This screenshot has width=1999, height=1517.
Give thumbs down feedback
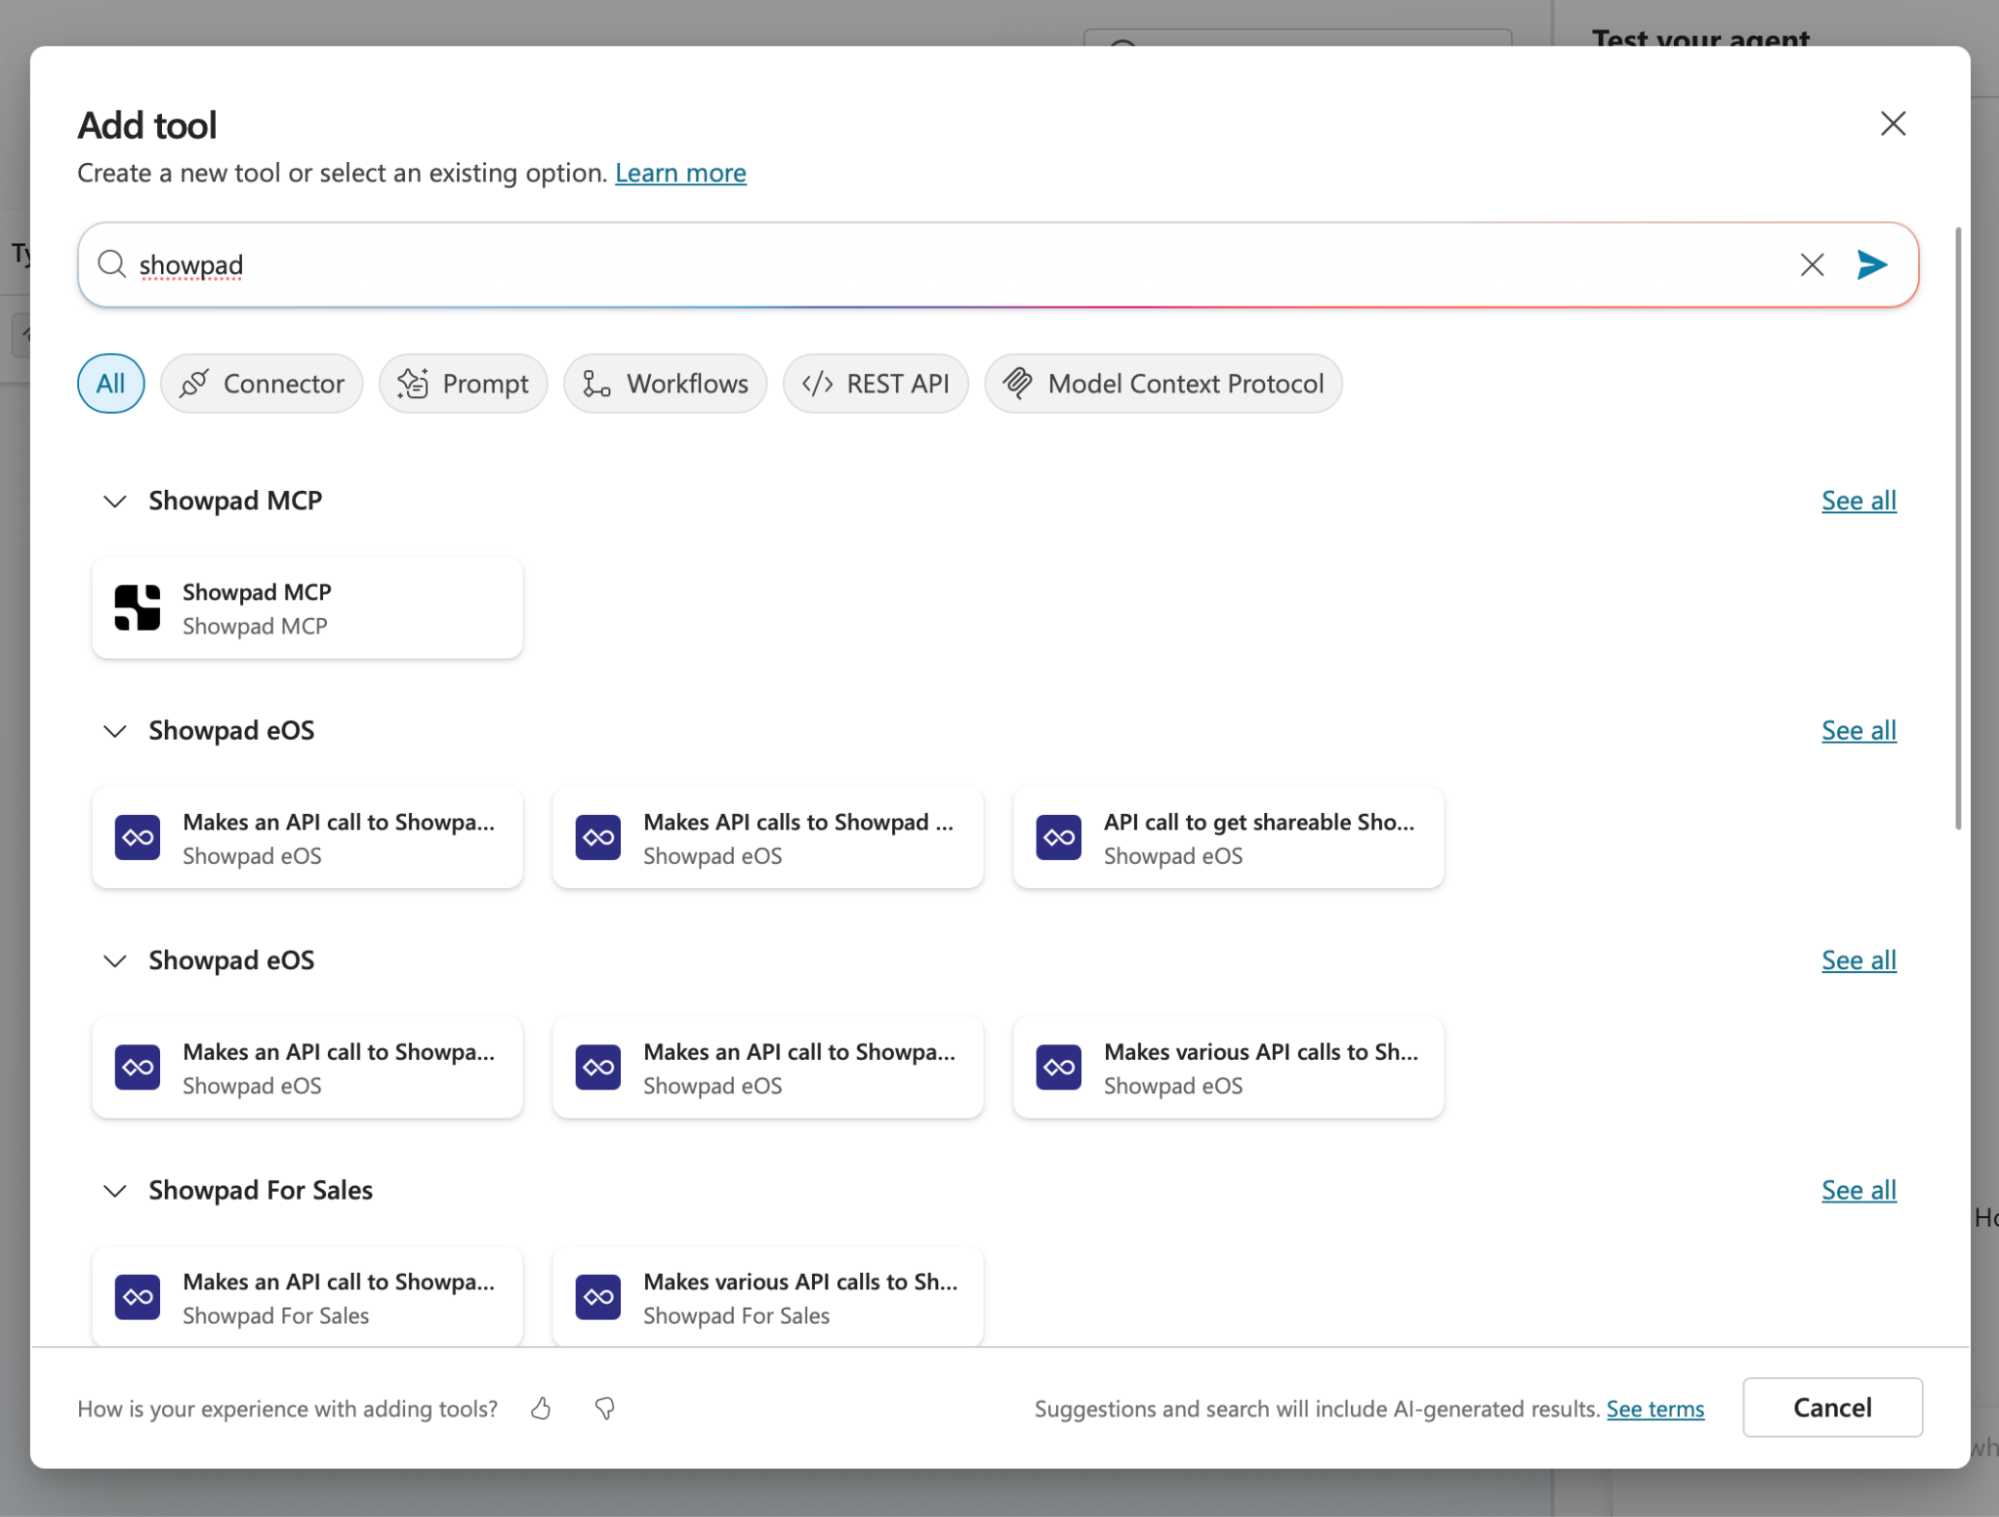[x=605, y=1408]
